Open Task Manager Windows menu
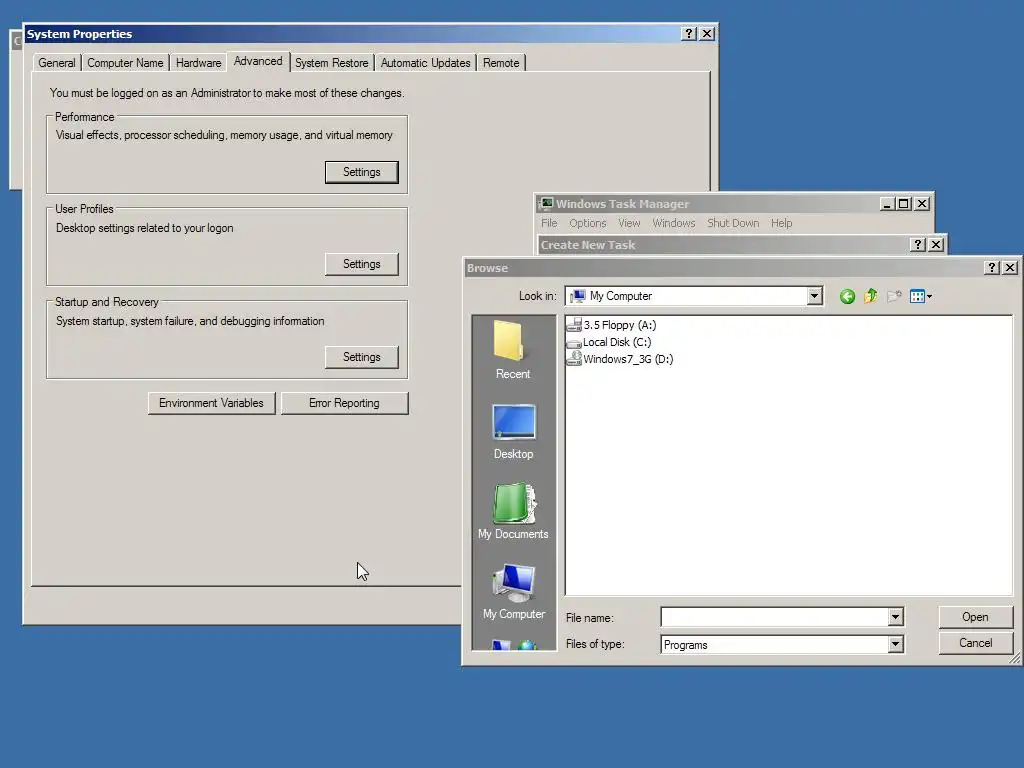 pos(673,223)
